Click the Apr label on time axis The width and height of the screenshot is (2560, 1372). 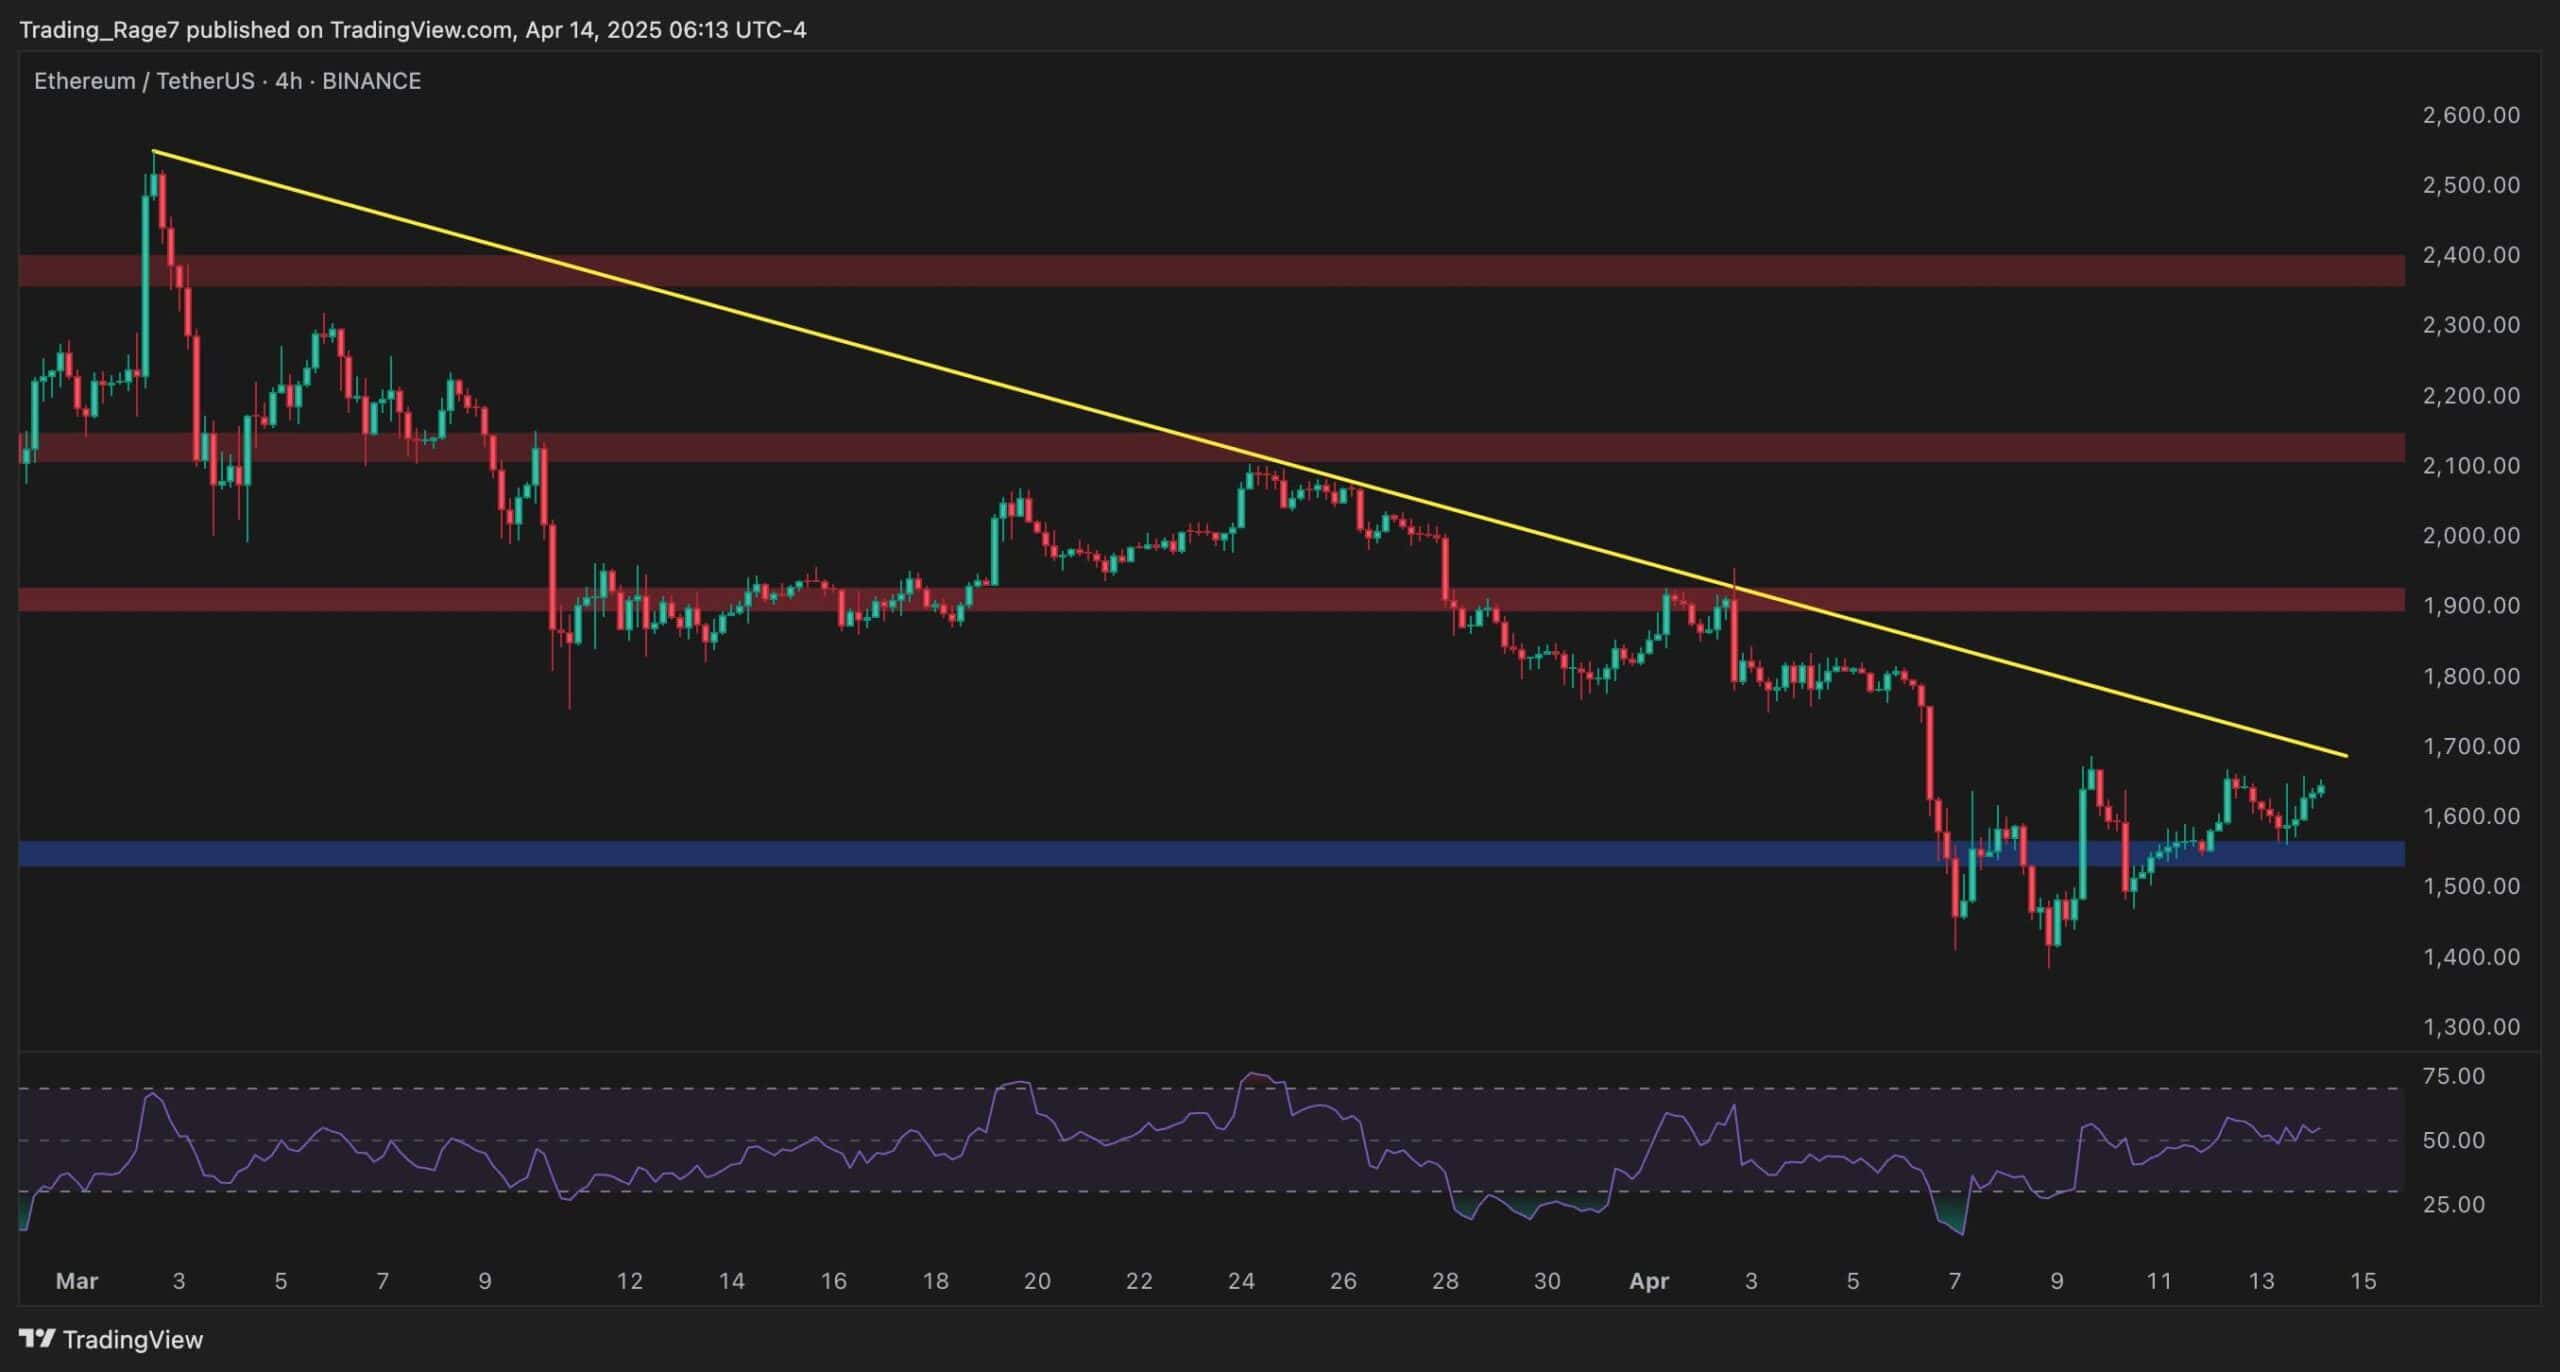coord(1649,1281)
